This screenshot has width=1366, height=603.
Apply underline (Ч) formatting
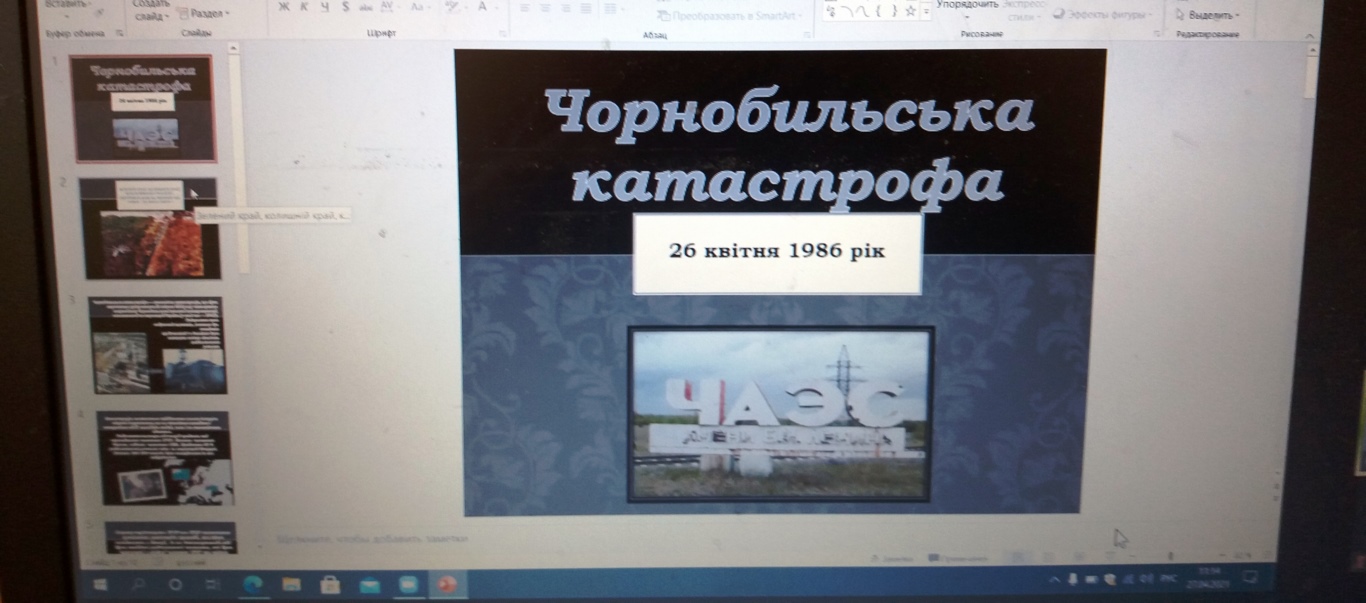tap(324, 7)
